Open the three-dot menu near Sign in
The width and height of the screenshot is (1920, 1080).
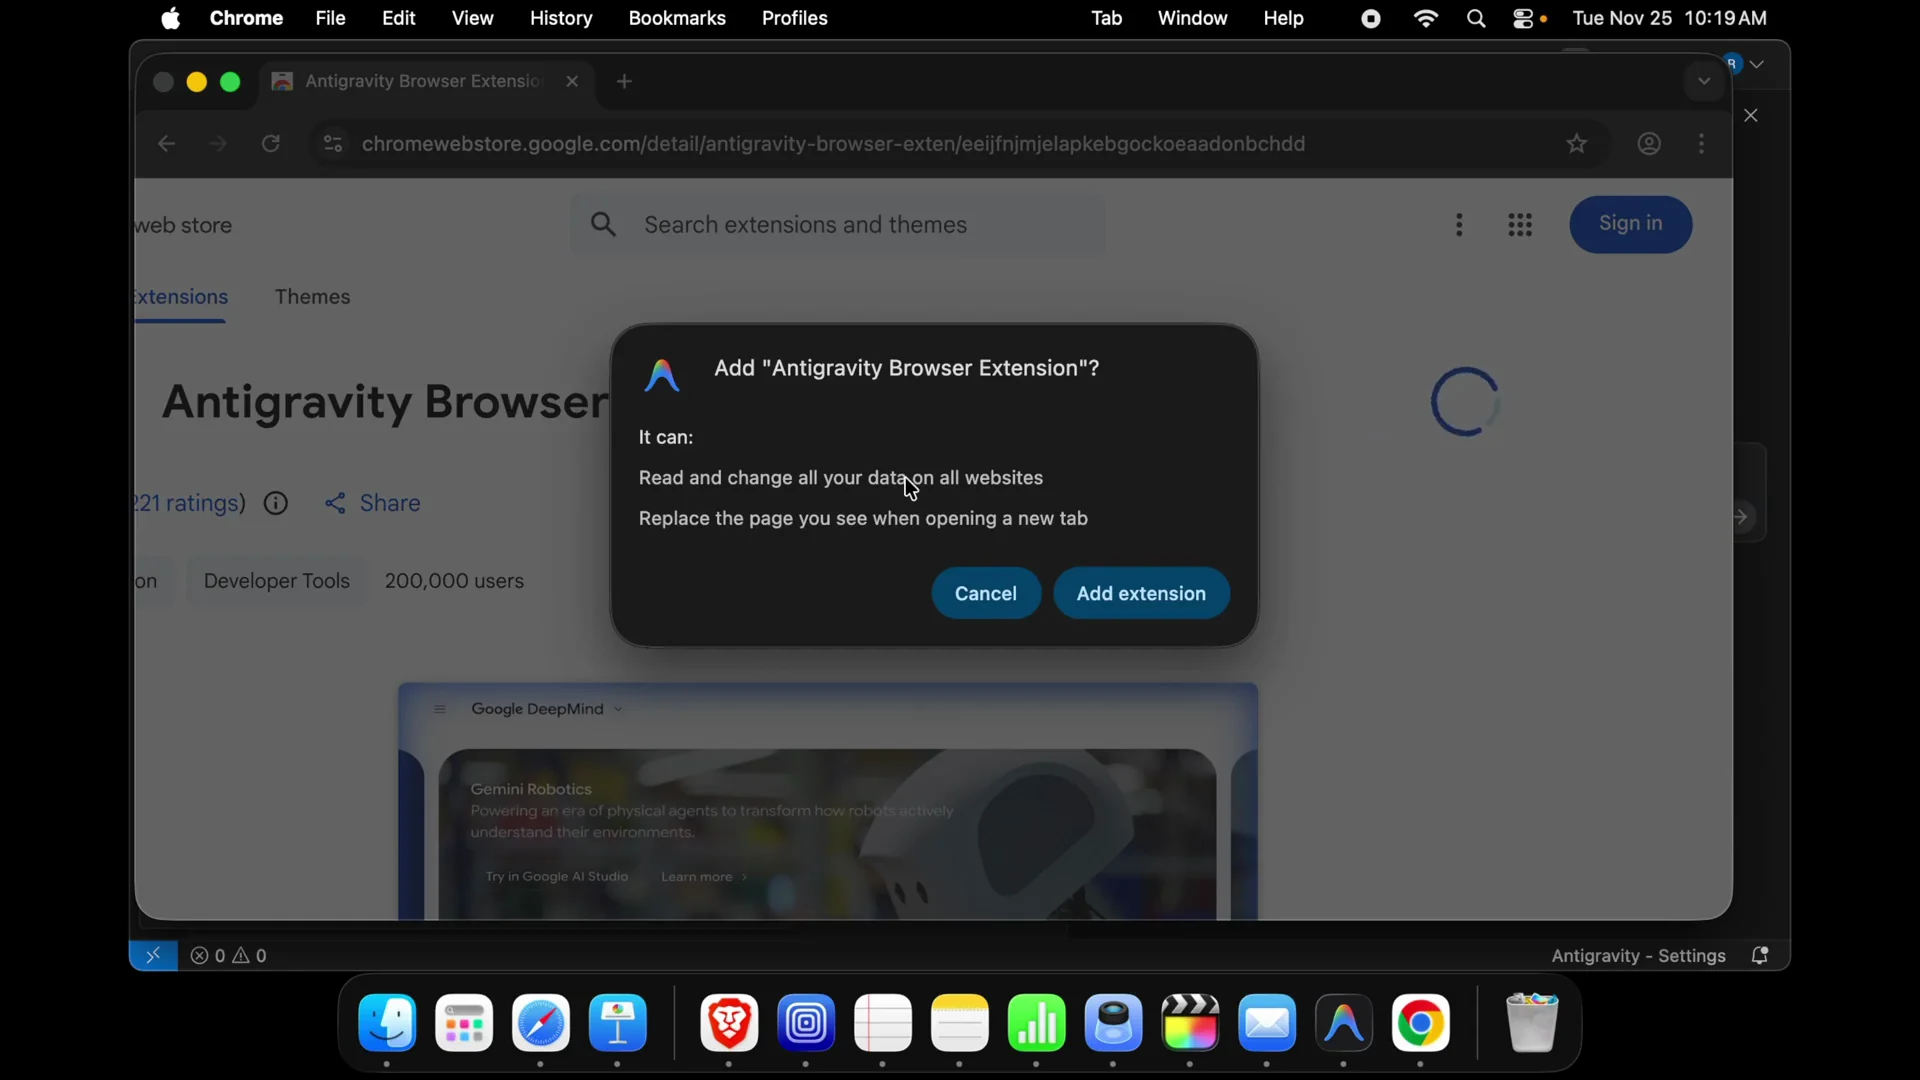[x=1459, y=224]
